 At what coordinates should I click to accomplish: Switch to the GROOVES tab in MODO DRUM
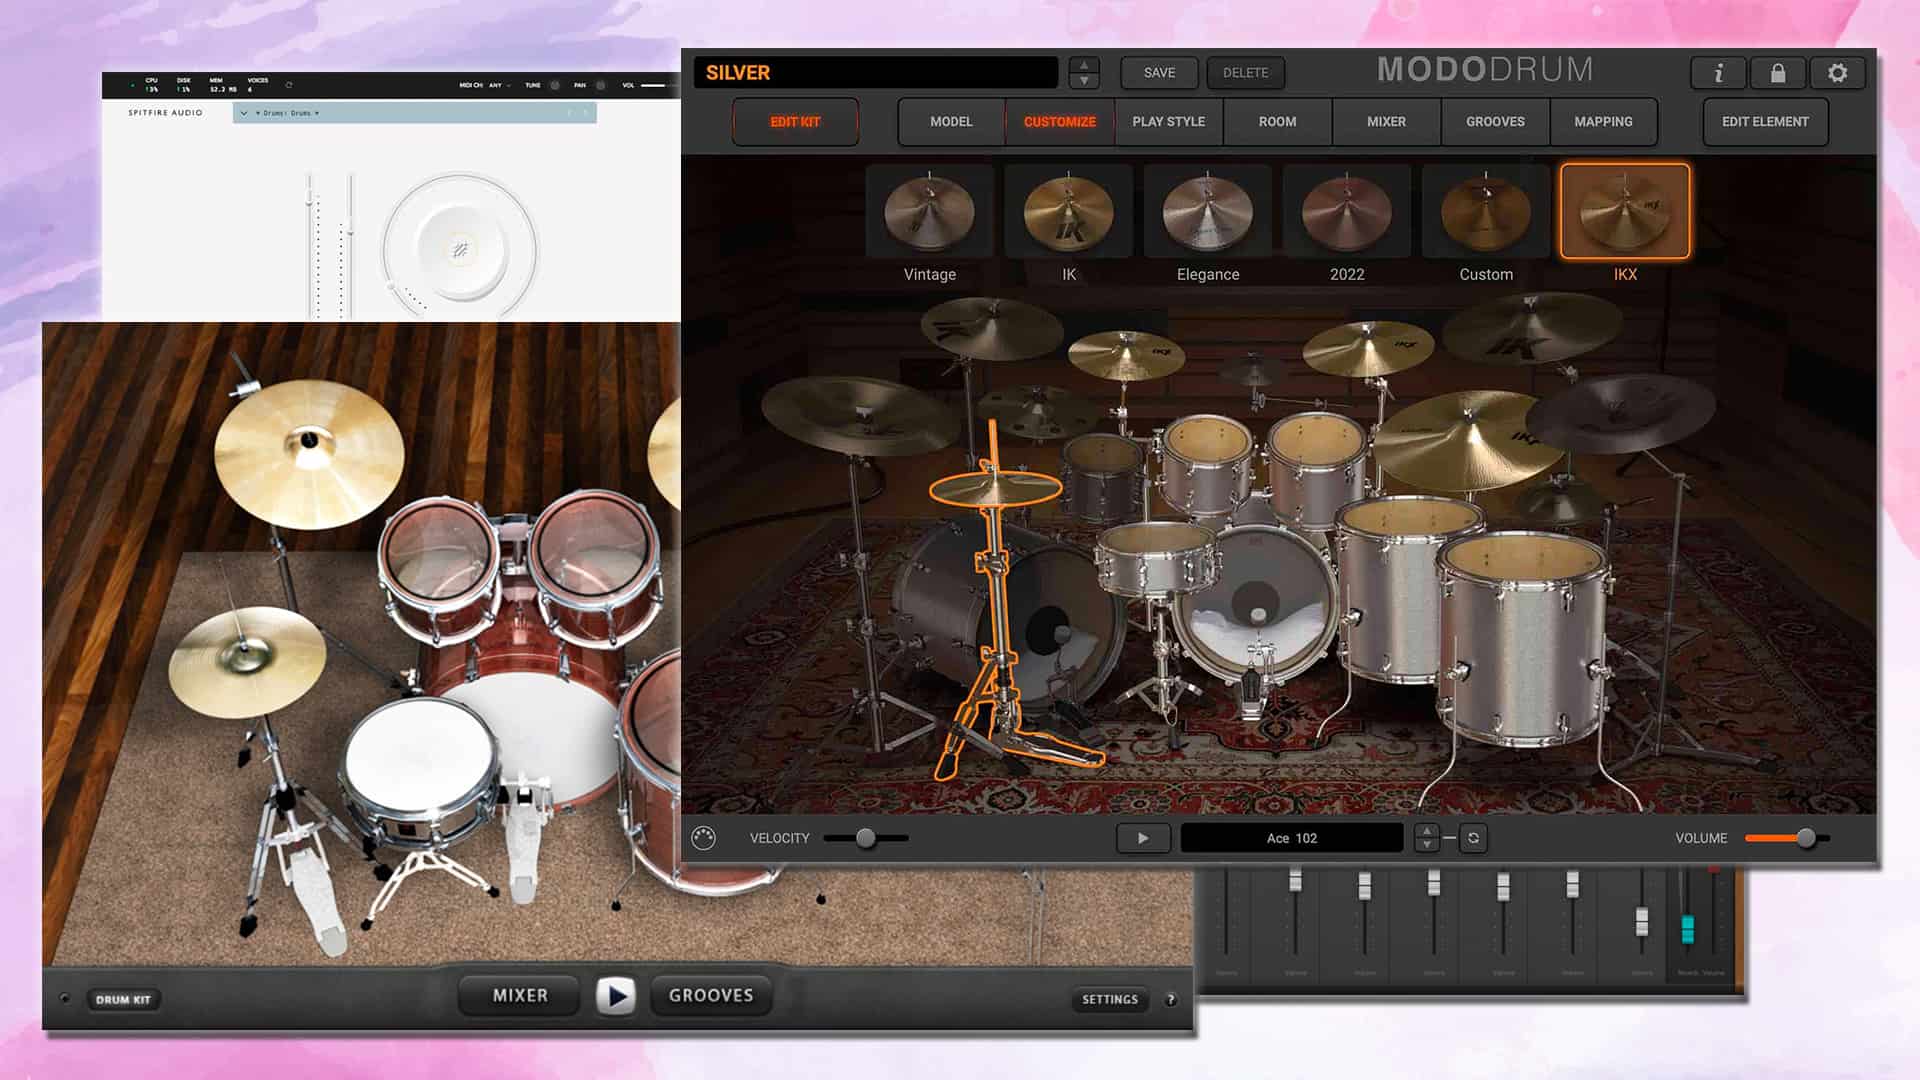tap(1495, 122)
